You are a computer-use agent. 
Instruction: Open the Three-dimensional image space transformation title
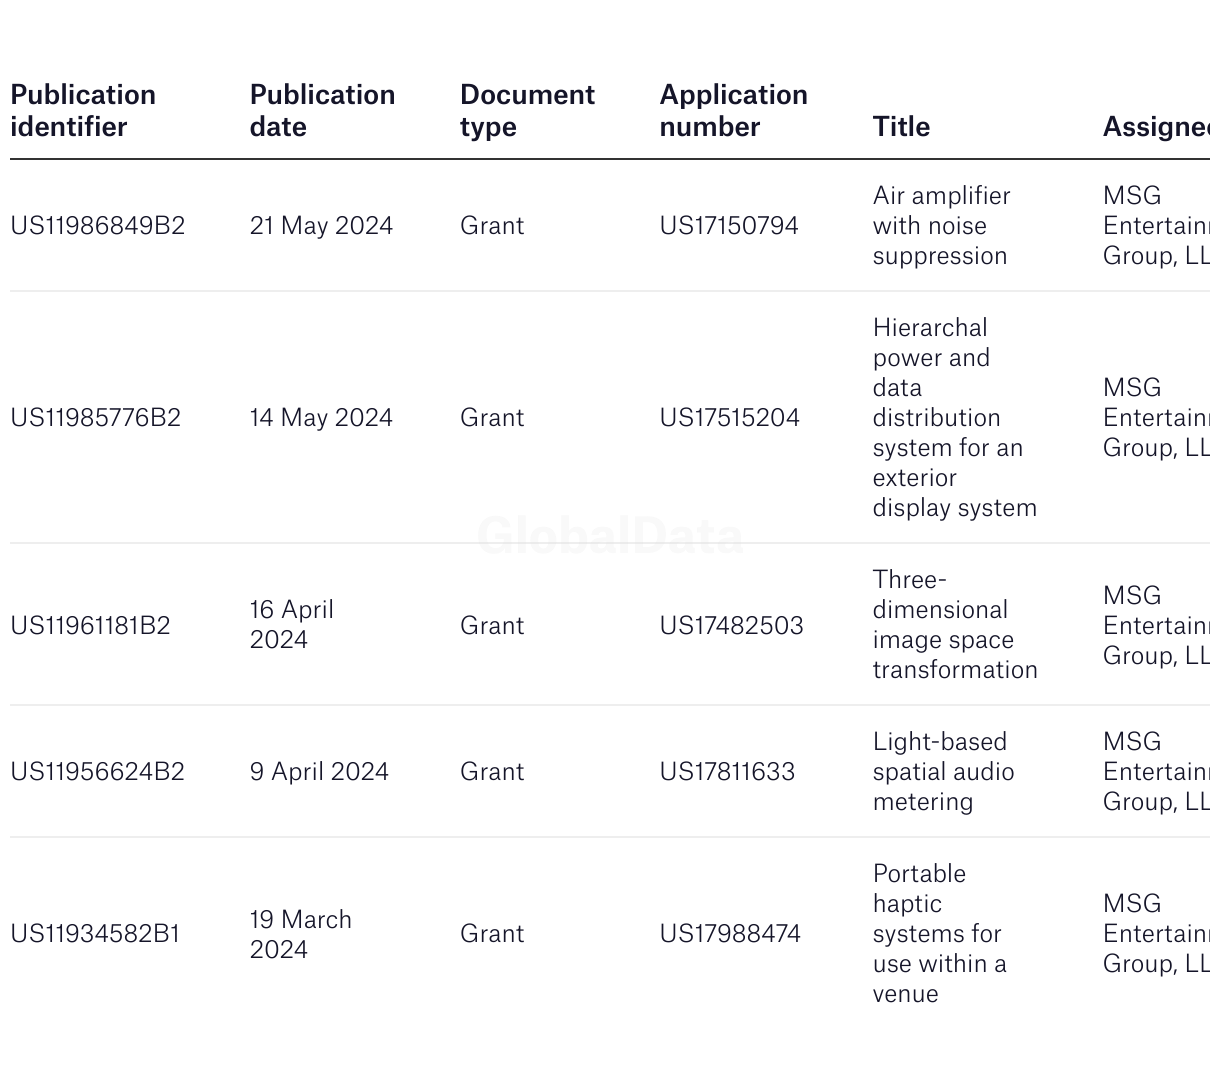coord(955,625)
